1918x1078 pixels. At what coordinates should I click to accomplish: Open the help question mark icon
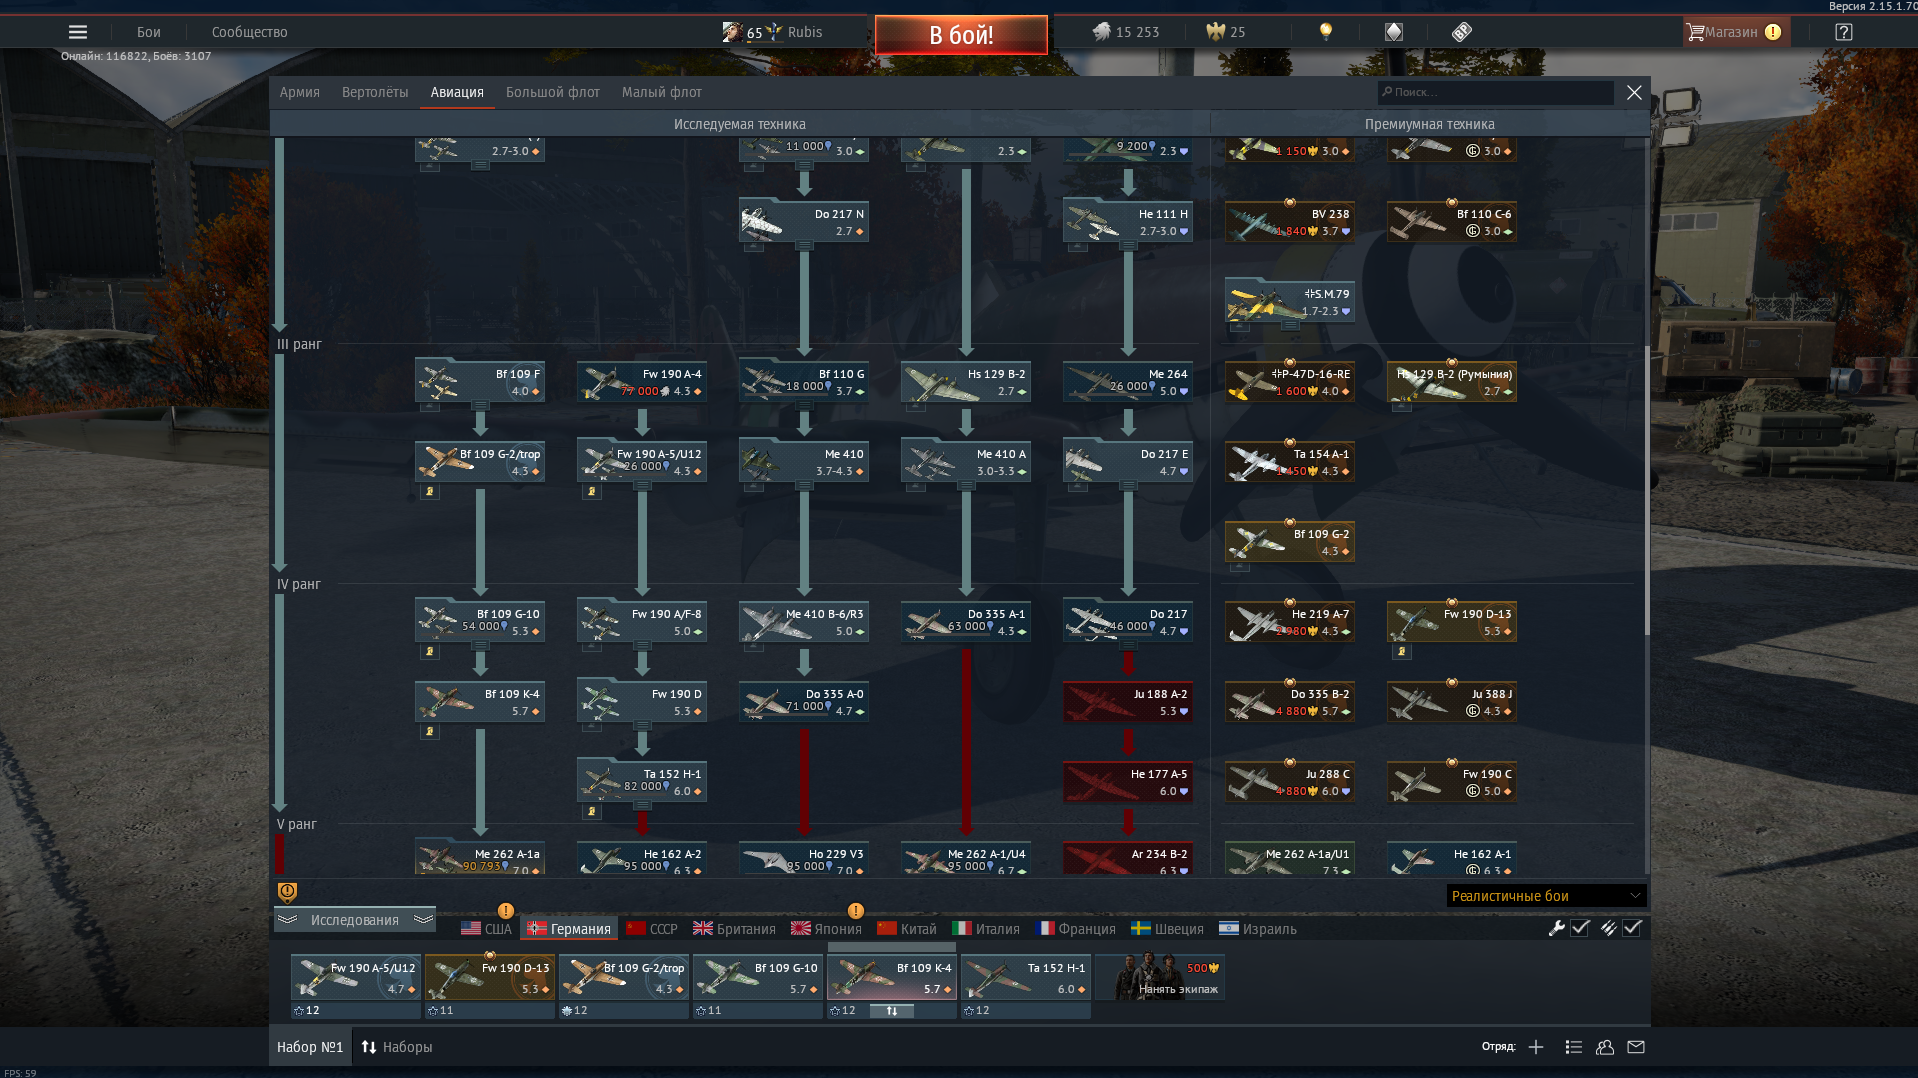(x=1844, y=32)
